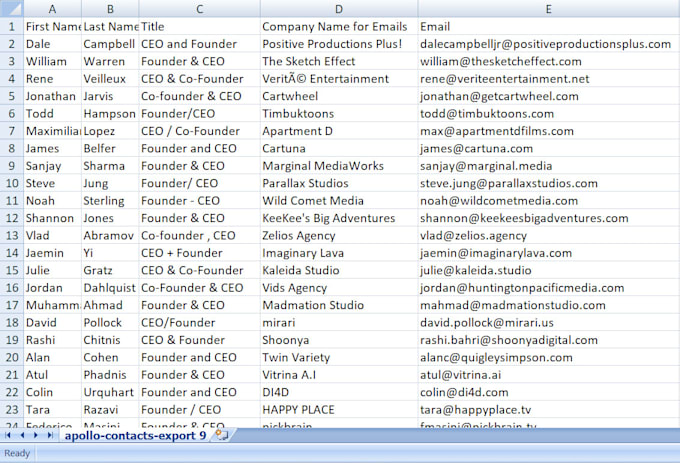Select cell containing 'Veilleux'
This screenshot has height=463, width=680.
pyautogui.click(x=110, y=79)
